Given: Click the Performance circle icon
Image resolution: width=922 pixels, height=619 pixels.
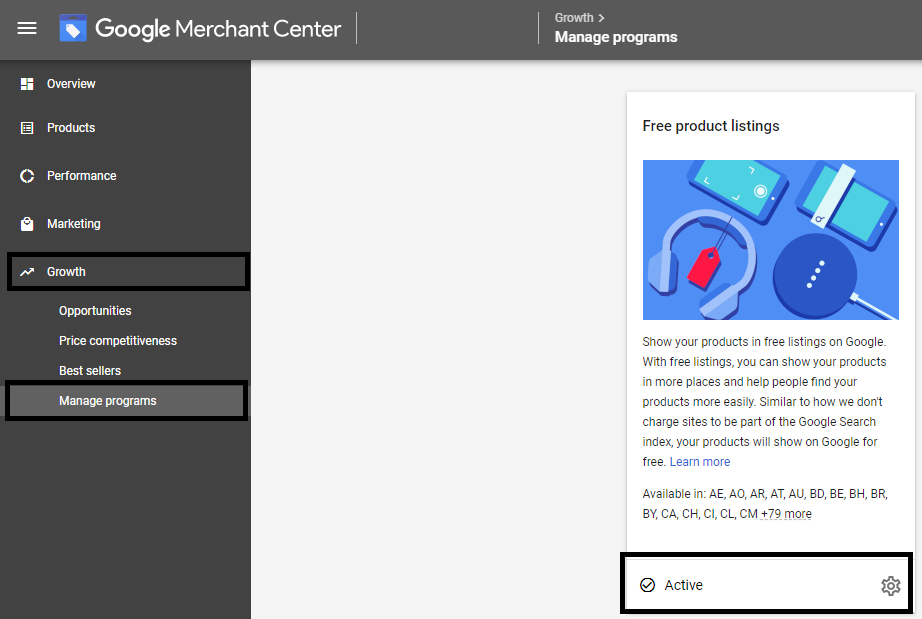Looking at the screenshot, I should point(27,176).
